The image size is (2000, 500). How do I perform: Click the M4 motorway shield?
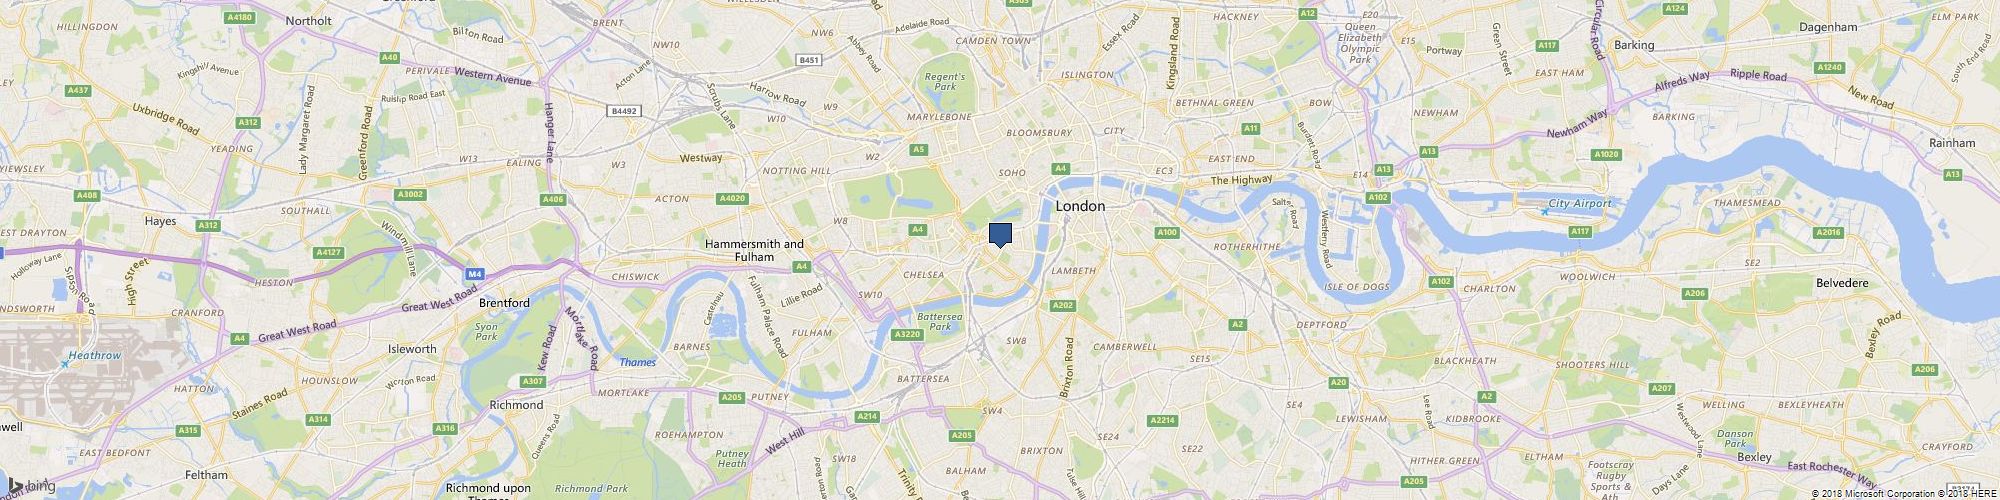pyautogui.click(x=476, y=273)
